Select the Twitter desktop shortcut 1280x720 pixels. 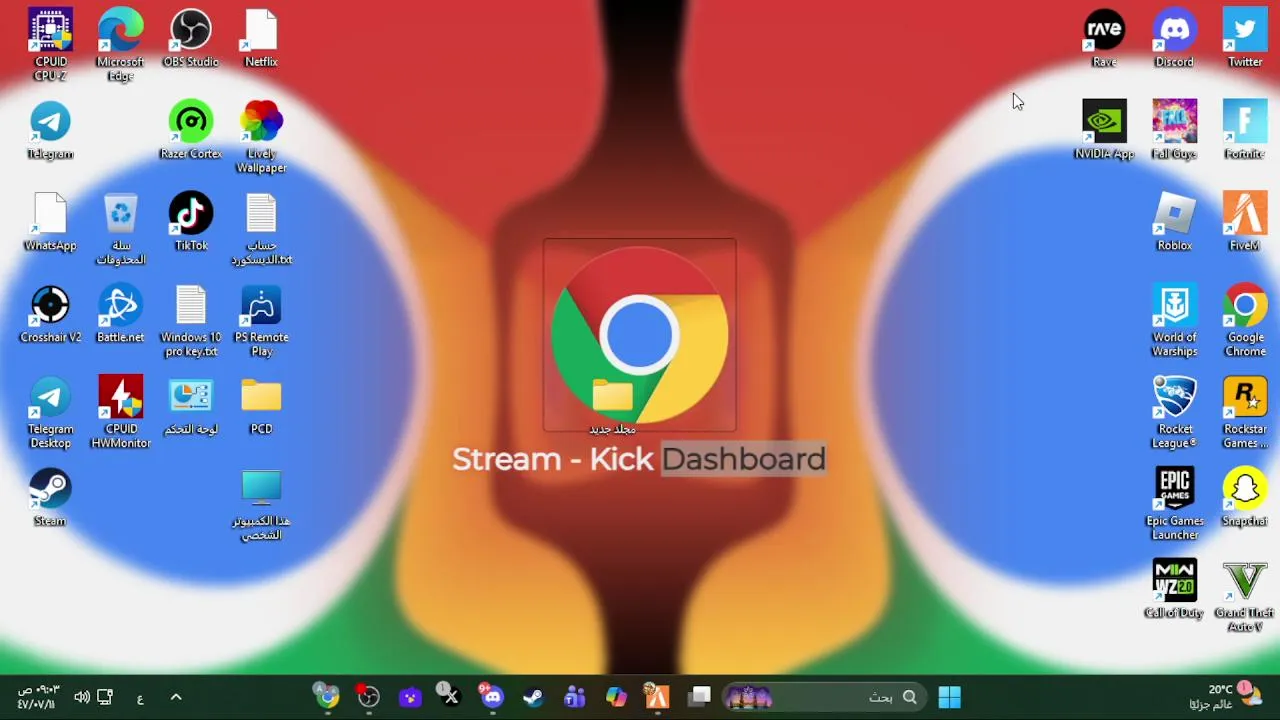pos(1245,38)
